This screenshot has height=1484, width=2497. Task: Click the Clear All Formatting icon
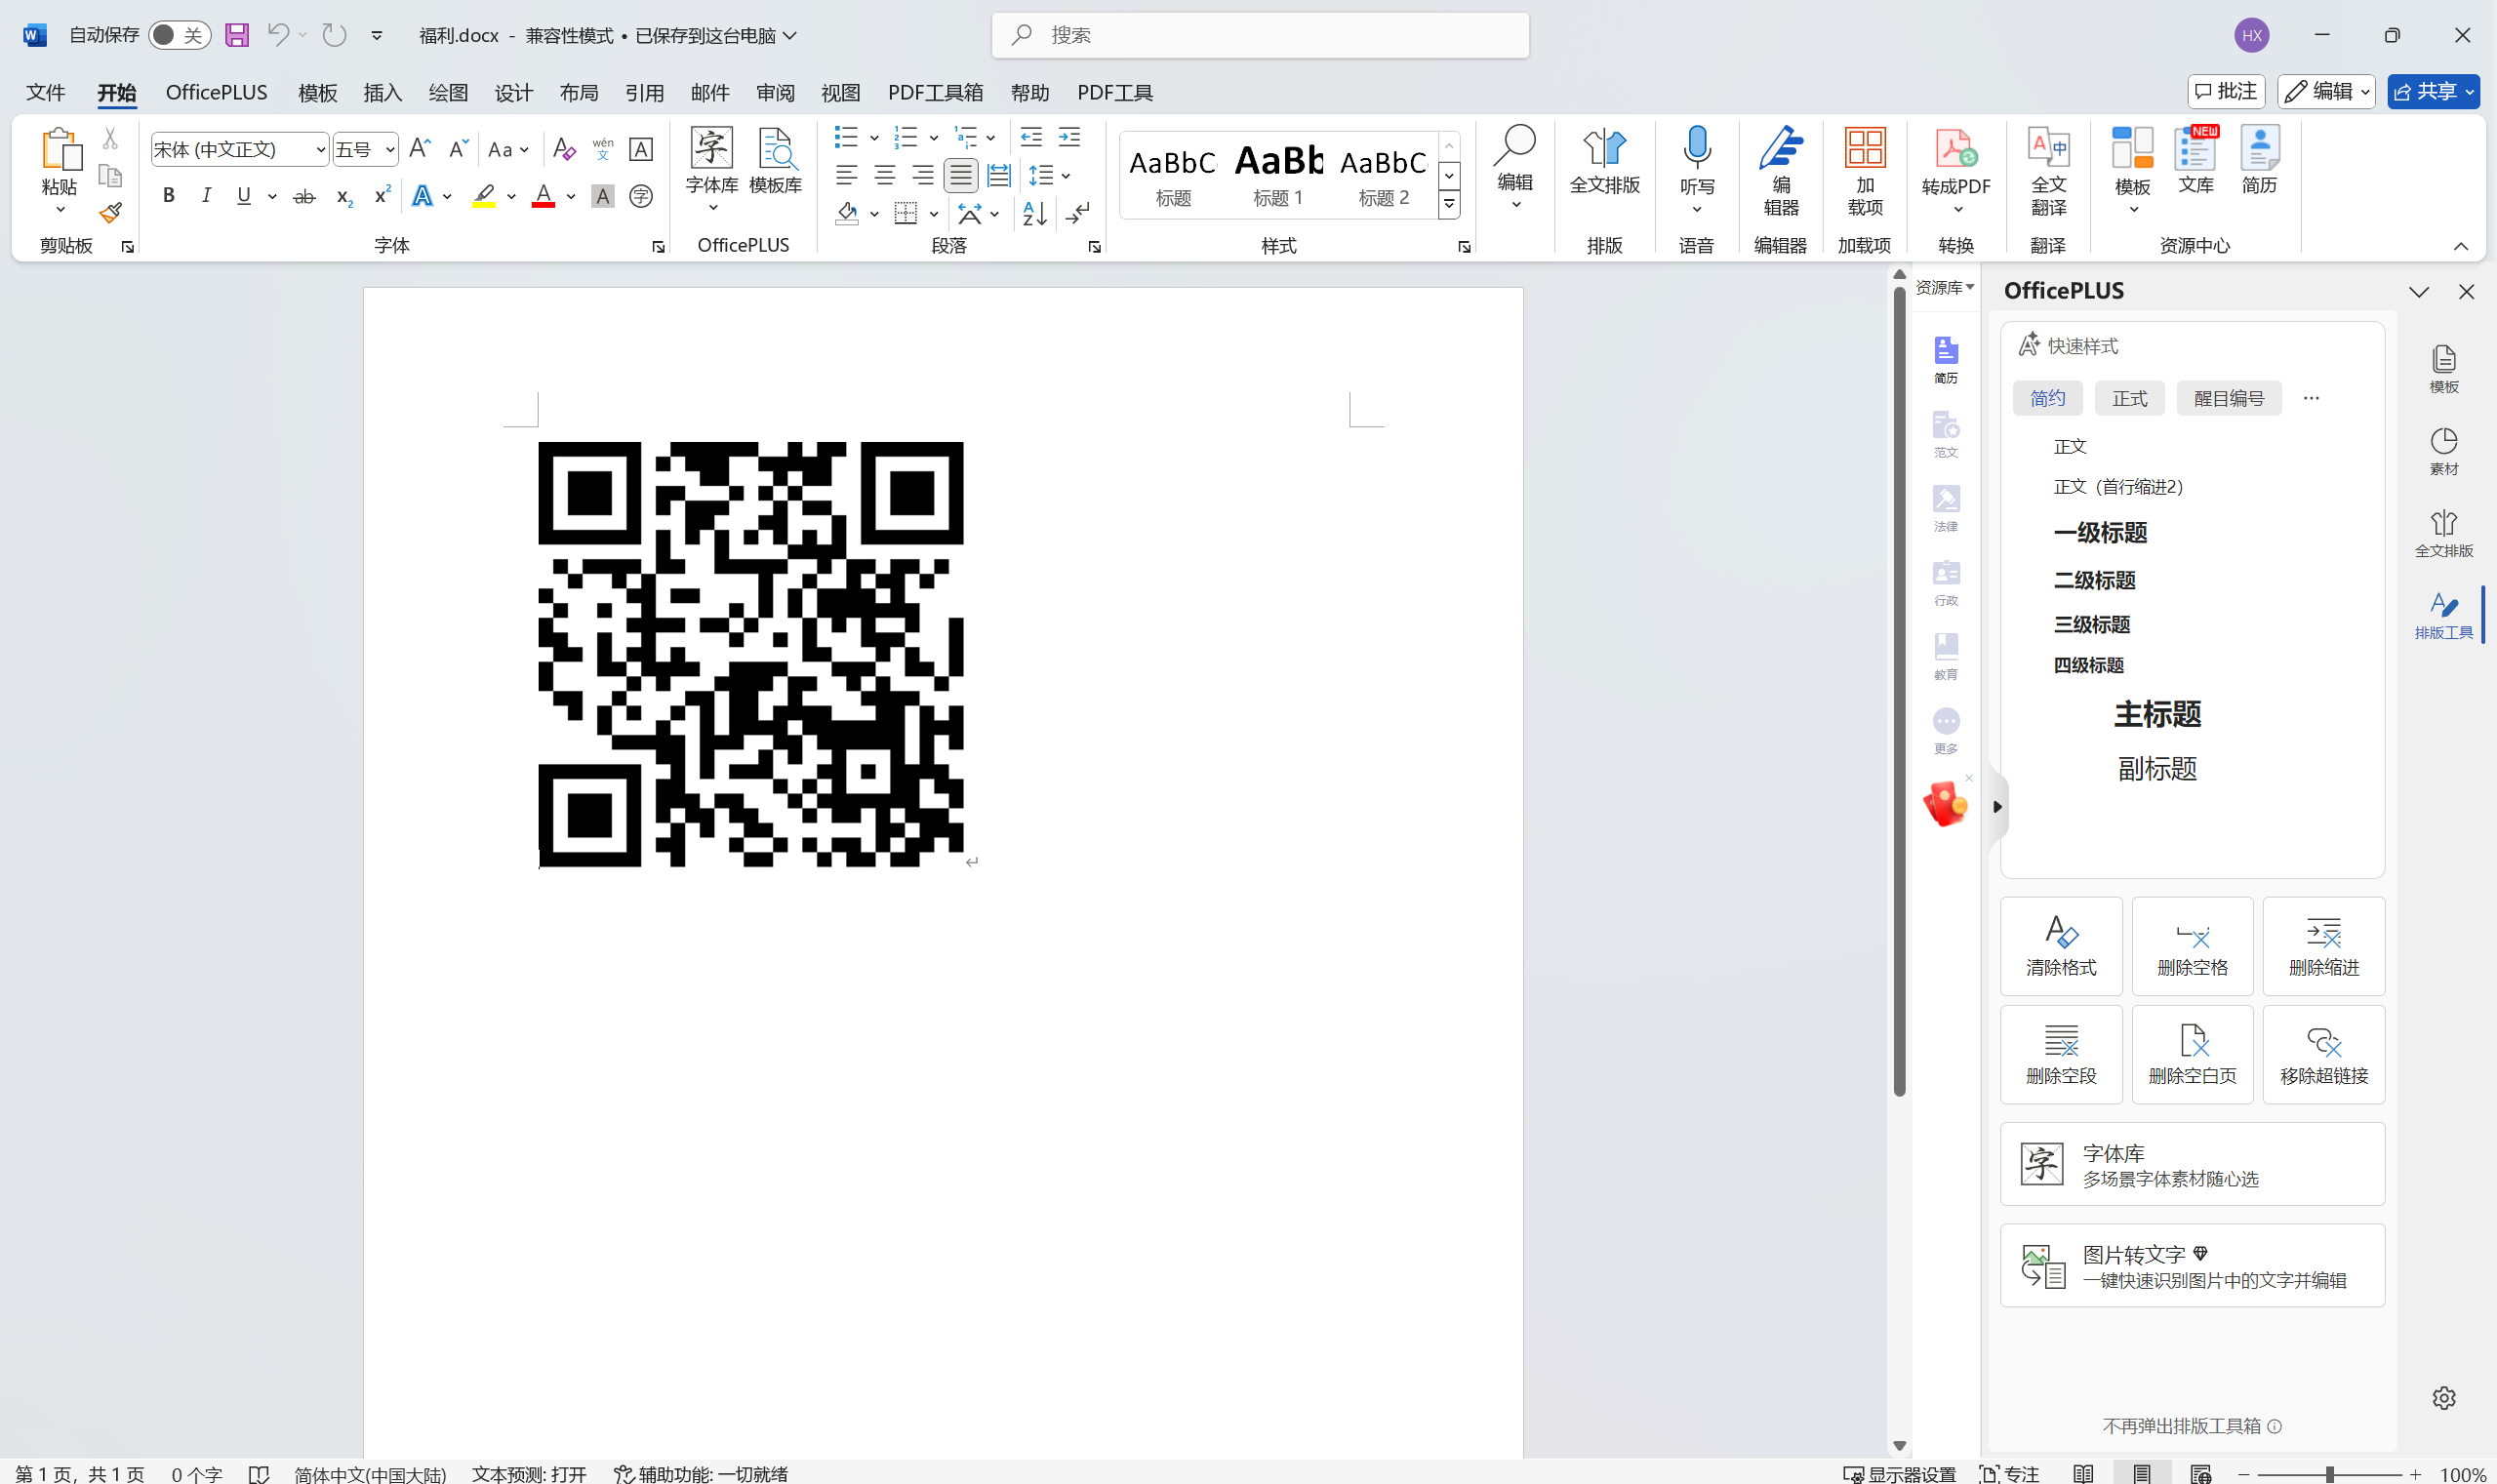tap(564, 149)
